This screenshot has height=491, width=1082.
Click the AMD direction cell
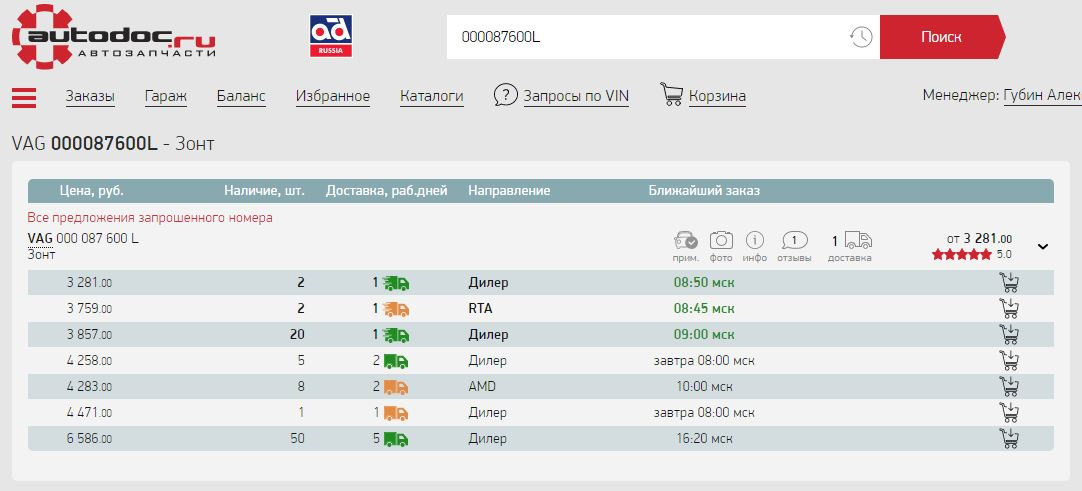[x=482, y=387]
